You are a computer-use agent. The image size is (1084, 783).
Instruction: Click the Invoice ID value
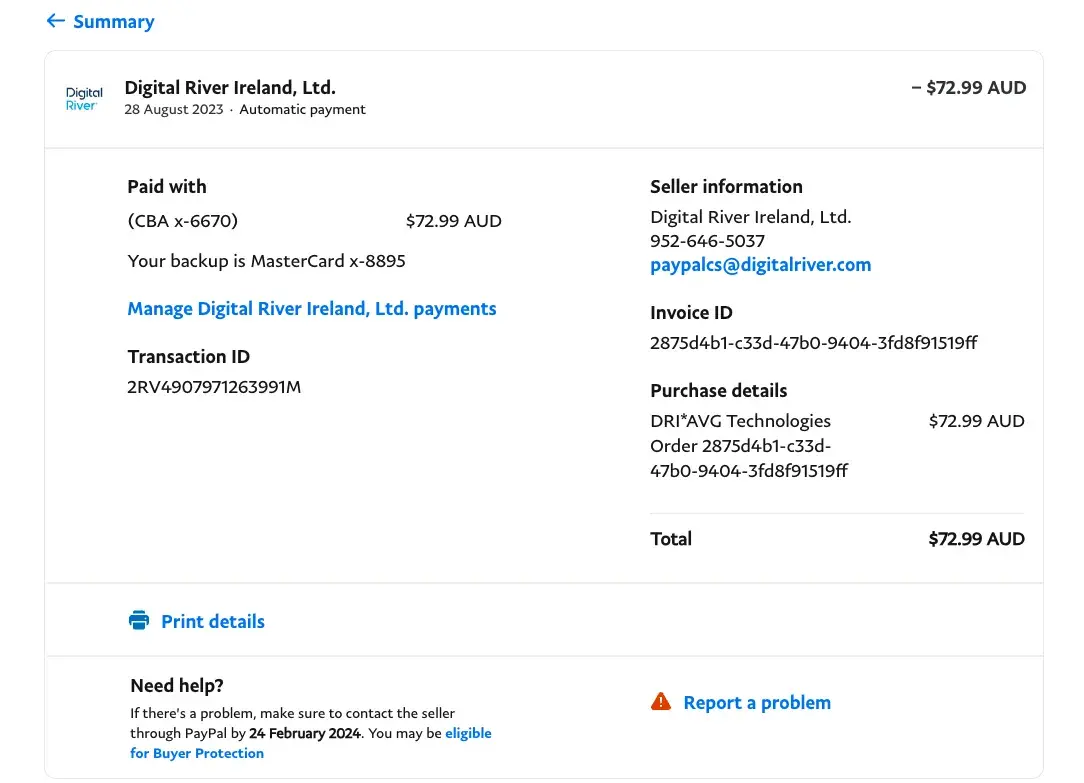pyautogui.click(x=813, y=343)
